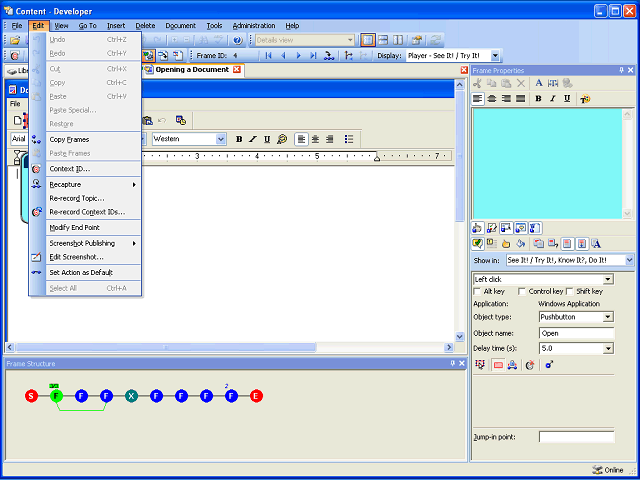
Task: Click left-align icon in Frame Properties
Action: (478, 99)
